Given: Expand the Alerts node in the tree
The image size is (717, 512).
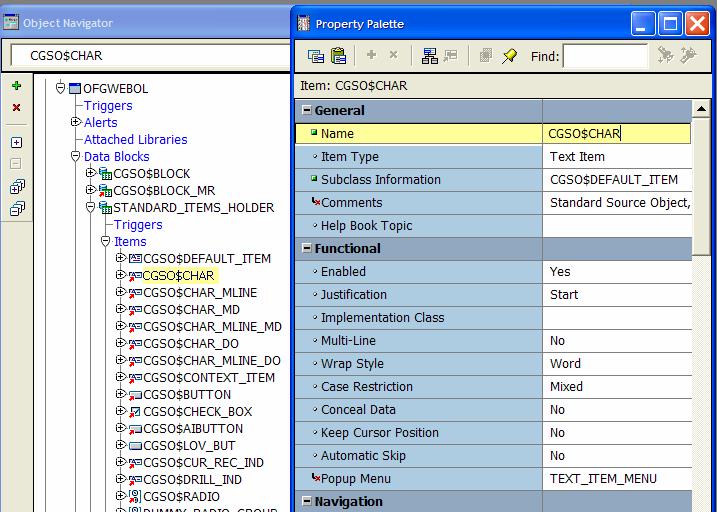Looking at the screenshot, I should (x=75, y=122).
